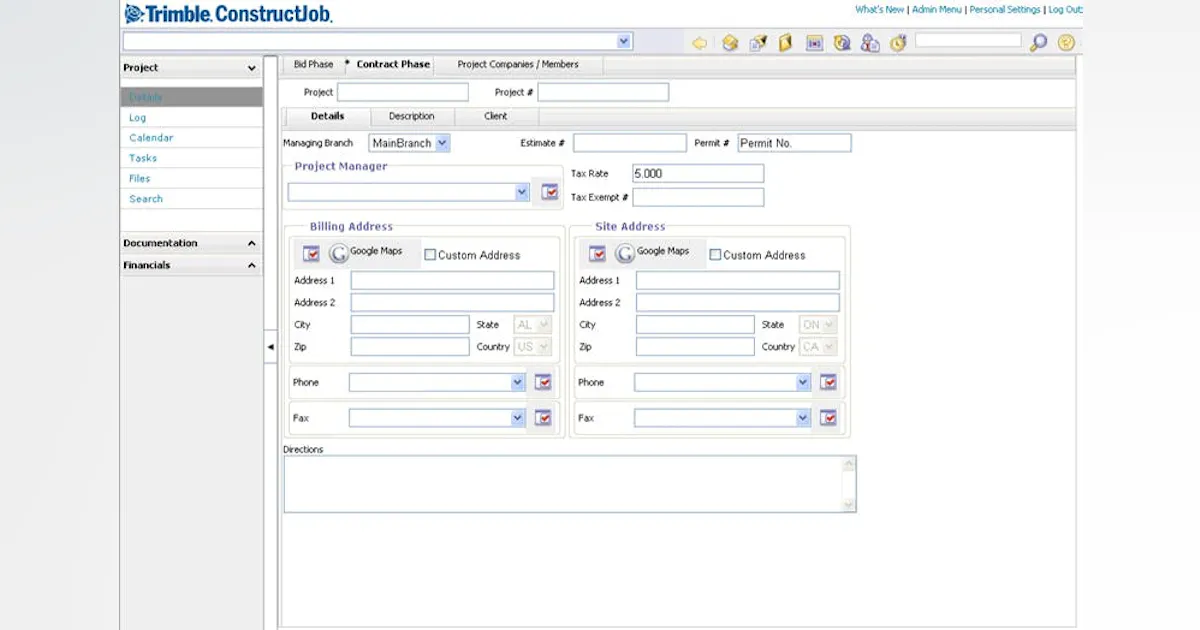Open the What's New link
Viewport: 1200px width, 630px height.
click(x=880, y=9)
